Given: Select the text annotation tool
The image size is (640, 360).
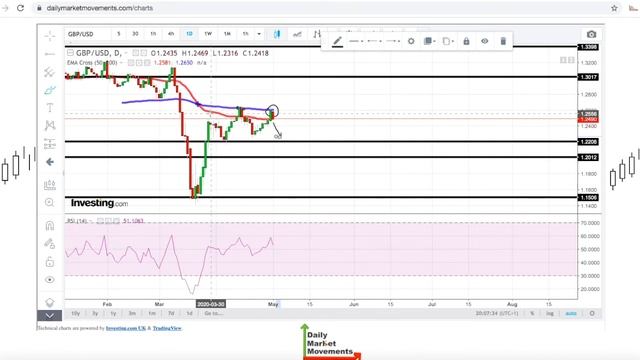Looking at the screenshot, I should point(50,108).
